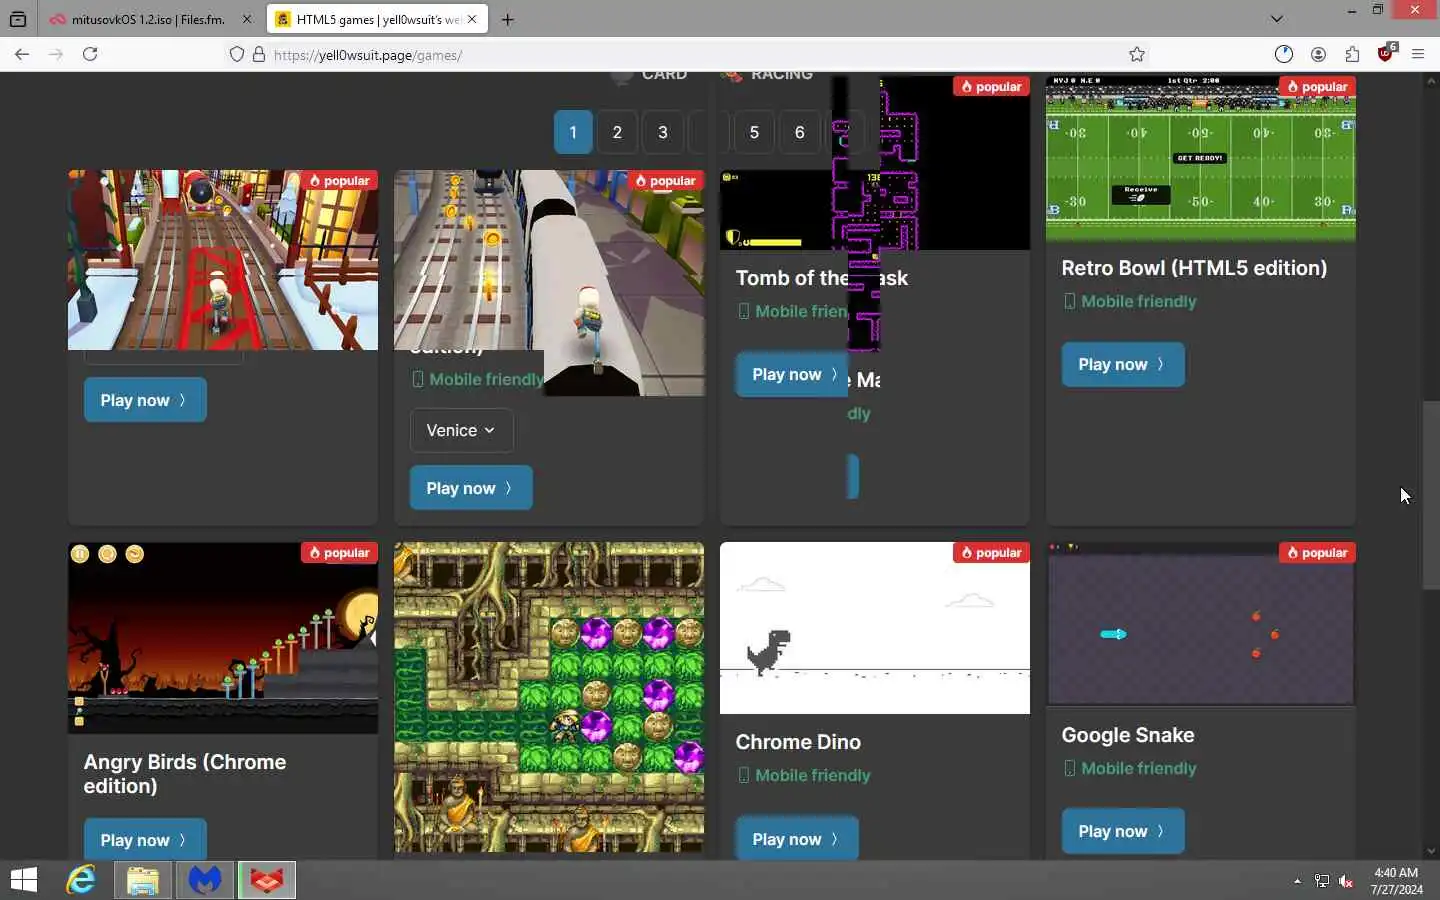Screen dimensions: 1440x900
Task: Go to pagination page 6
Action: click(x=799, y=132)
